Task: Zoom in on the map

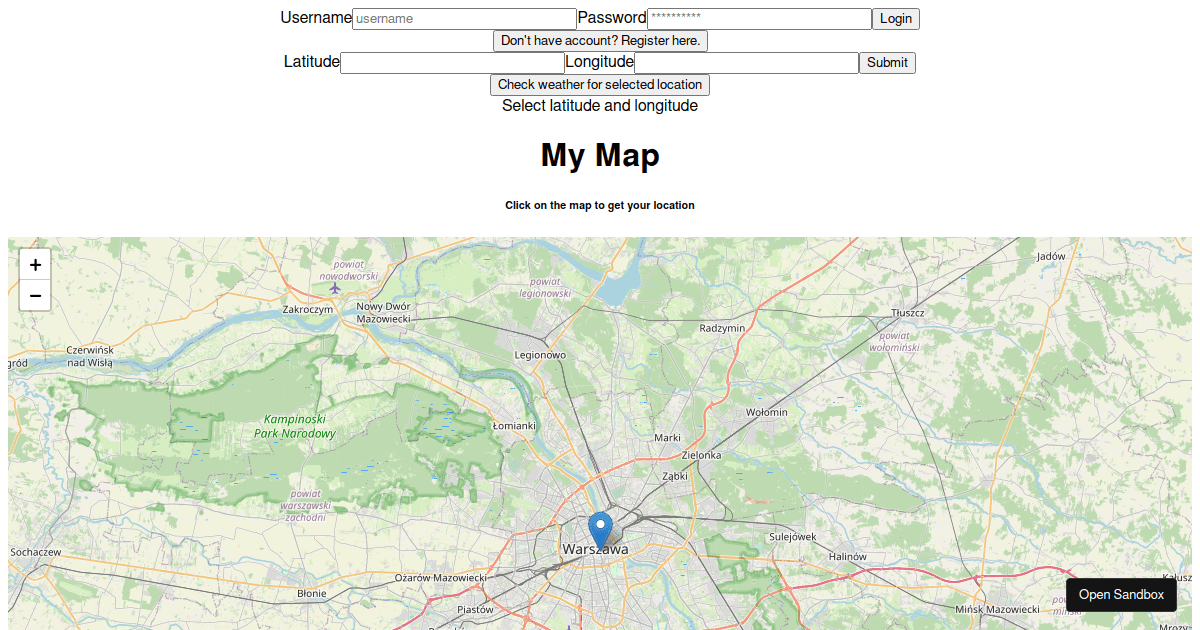Action: click(35, 265)
